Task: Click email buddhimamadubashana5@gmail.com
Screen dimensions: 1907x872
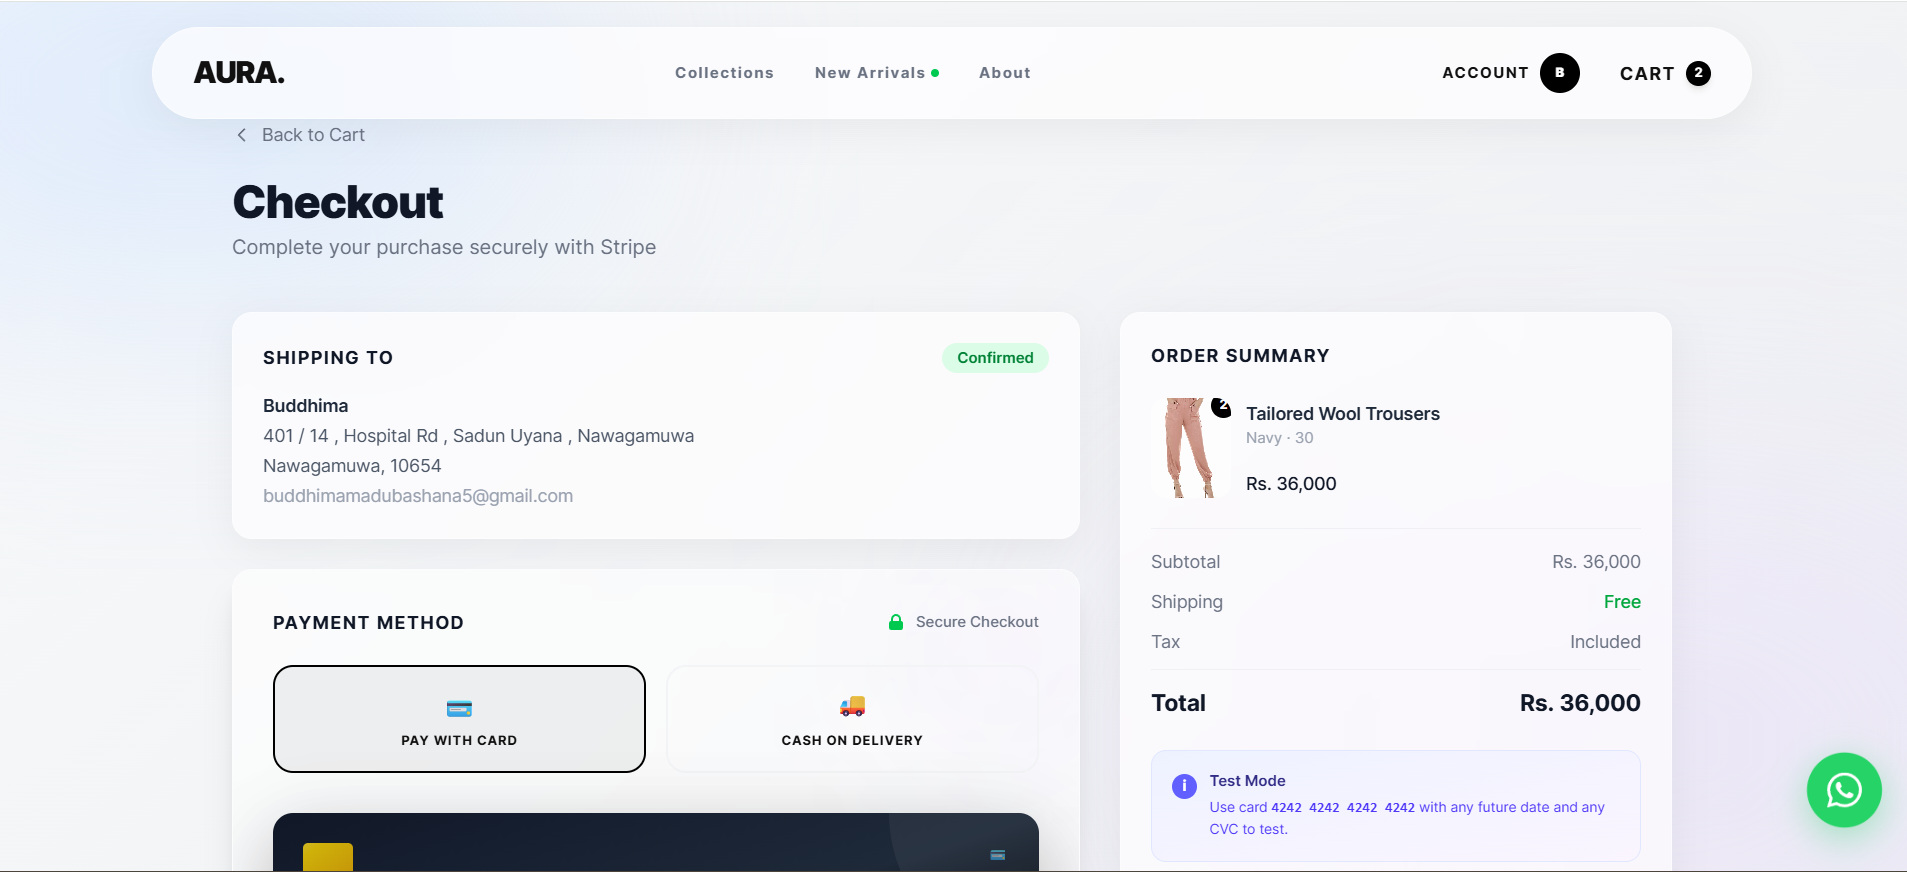Action: [418, 496]
